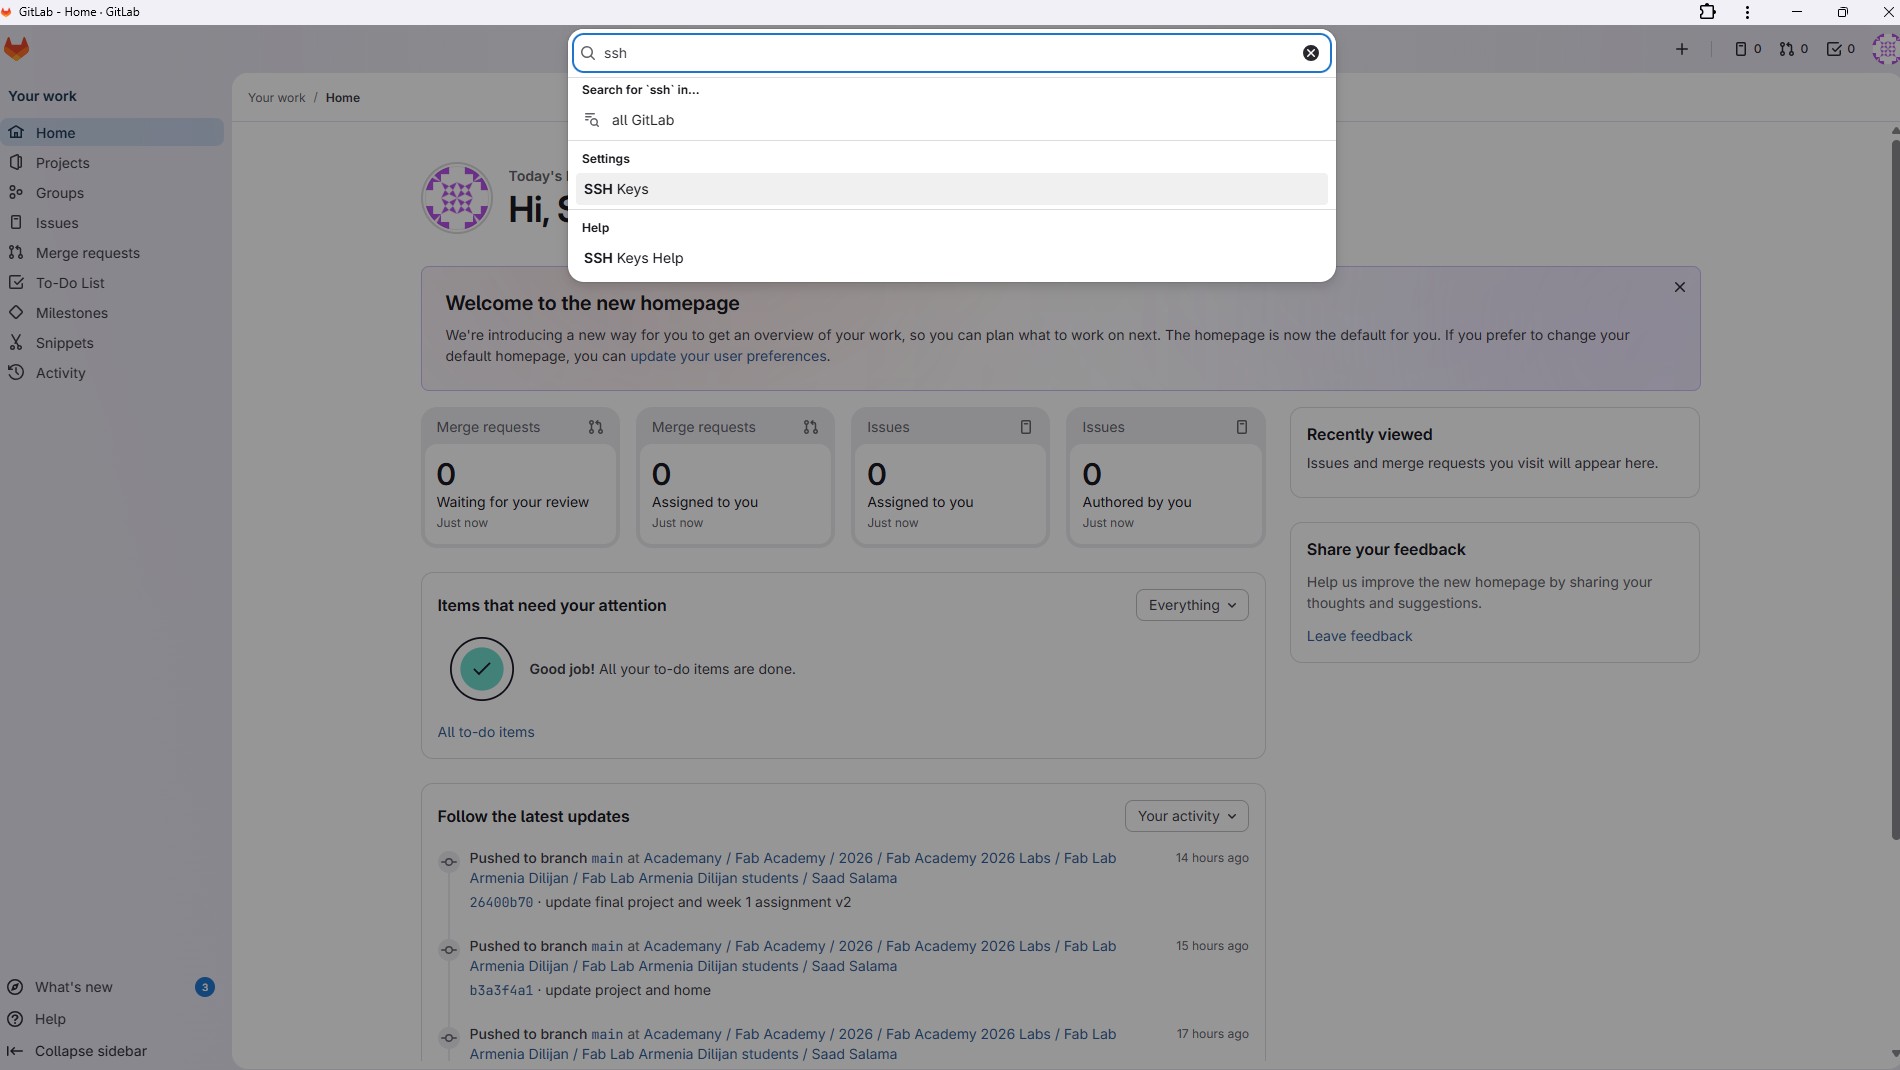Click the plus create new icon
This screenshot has width=1900, height=1070.
pos(1682,49)
